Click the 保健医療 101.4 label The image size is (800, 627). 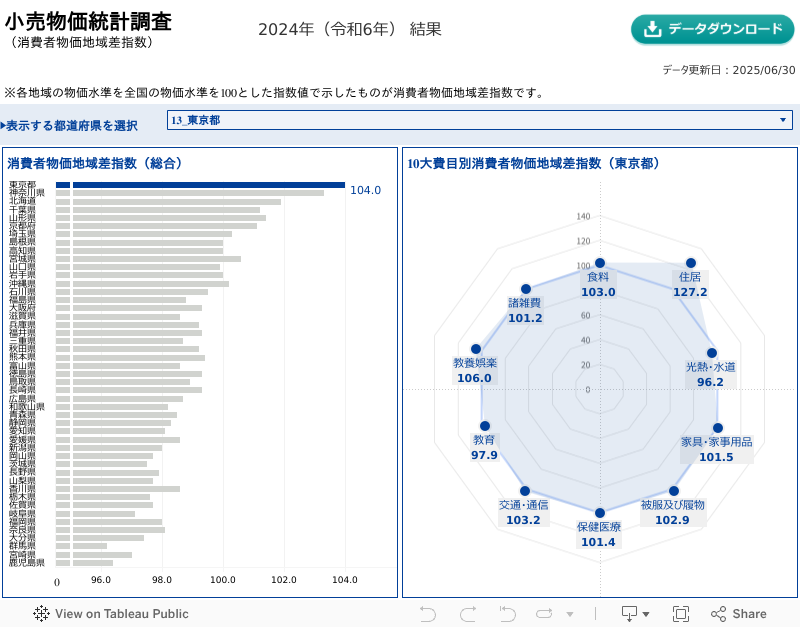click(x=598, y=535)
